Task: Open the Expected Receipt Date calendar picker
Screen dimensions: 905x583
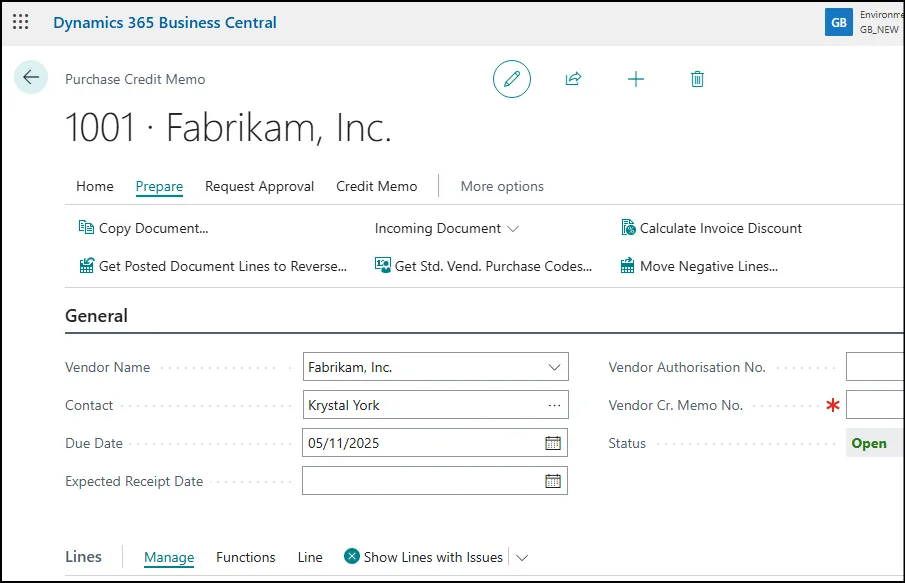Action: tap(553, 481)
